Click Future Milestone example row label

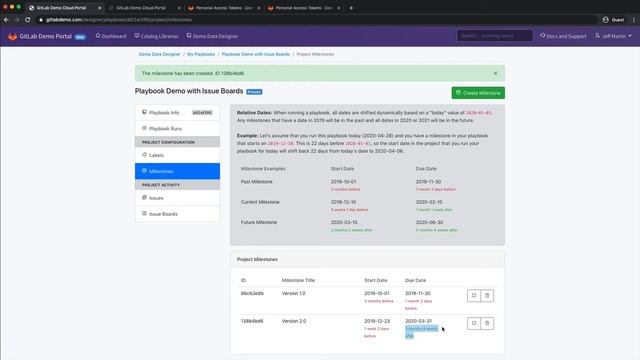pos(259,222)
